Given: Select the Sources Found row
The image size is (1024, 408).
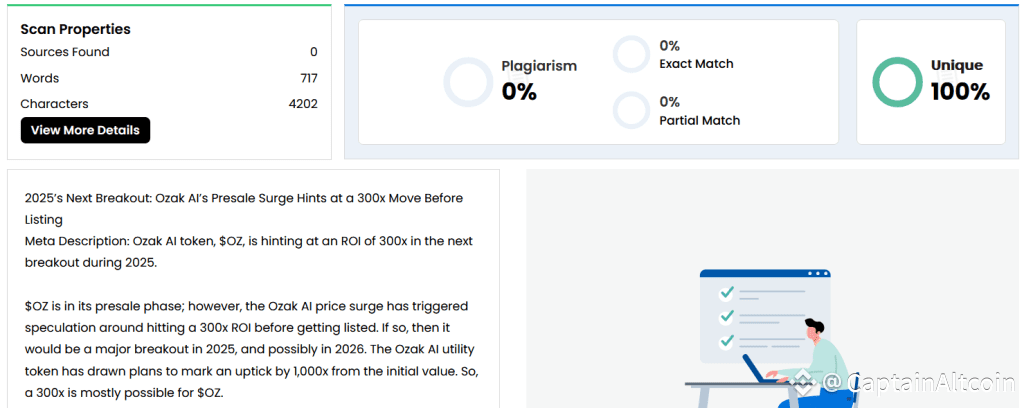Looking at the screenshot, I should 169,52.
